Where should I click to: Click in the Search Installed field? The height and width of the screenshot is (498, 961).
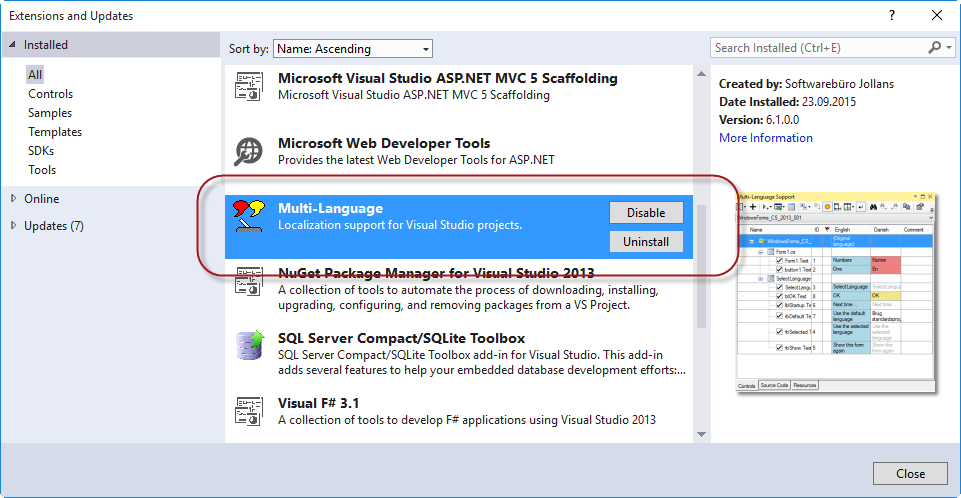[x=815, y=47]
